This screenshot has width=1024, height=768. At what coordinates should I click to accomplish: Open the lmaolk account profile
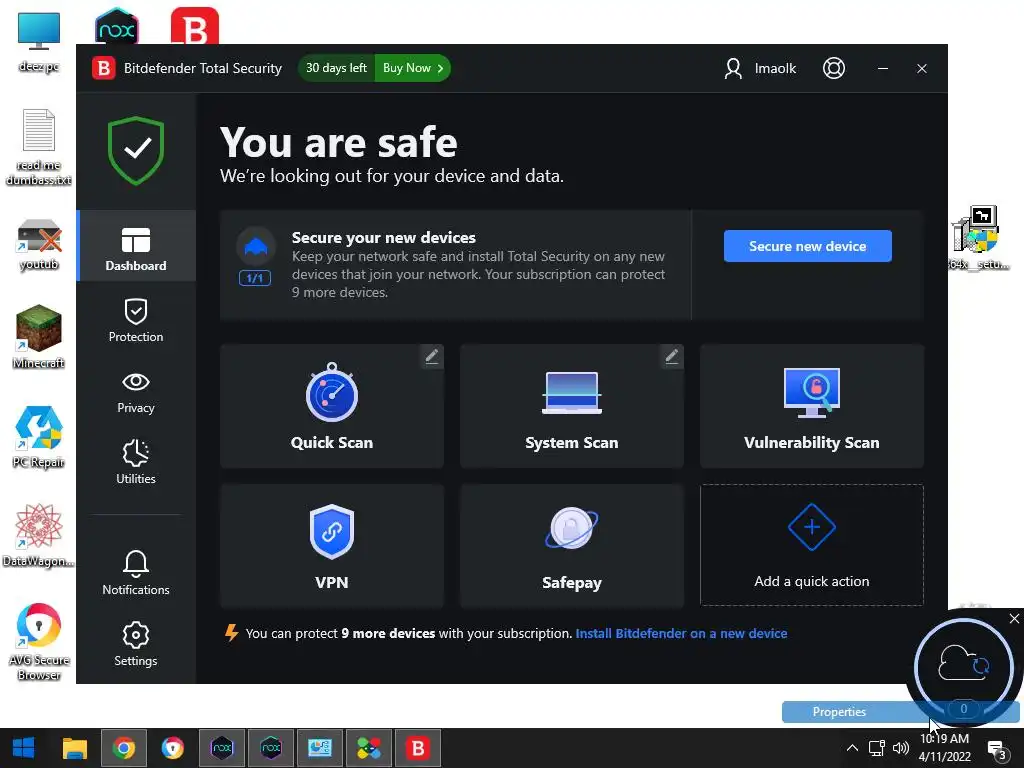coord(760,68)
